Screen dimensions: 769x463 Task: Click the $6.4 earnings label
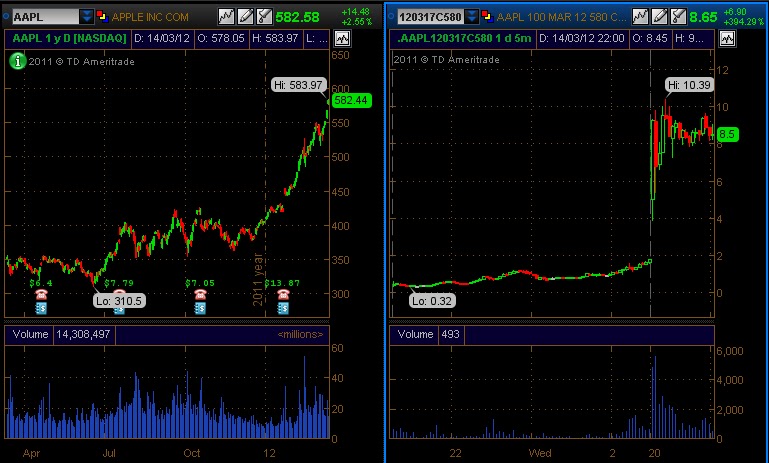click(x=41, y=283)
